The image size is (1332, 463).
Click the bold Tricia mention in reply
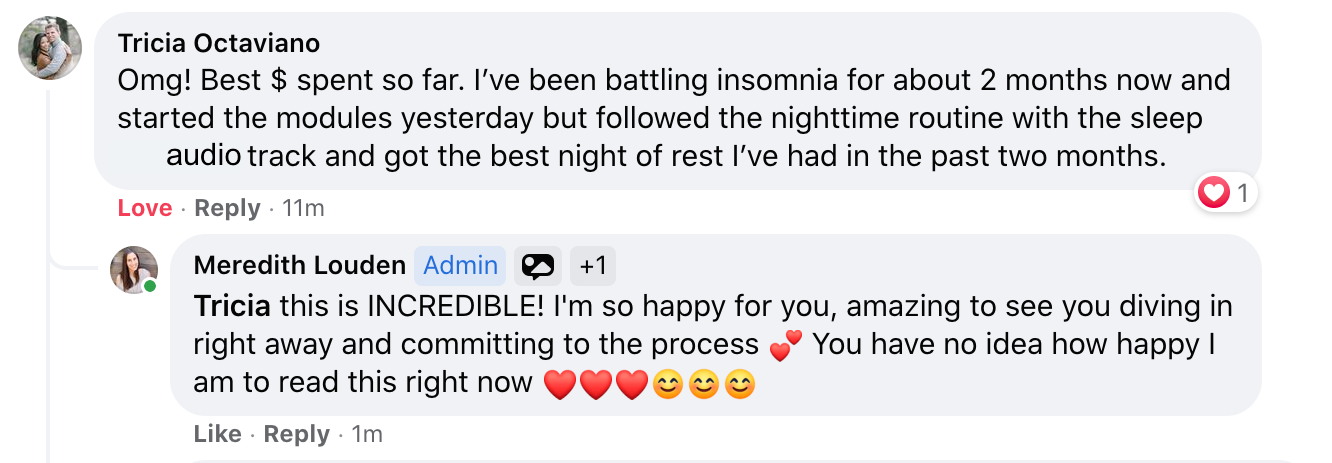click(232, 305)
